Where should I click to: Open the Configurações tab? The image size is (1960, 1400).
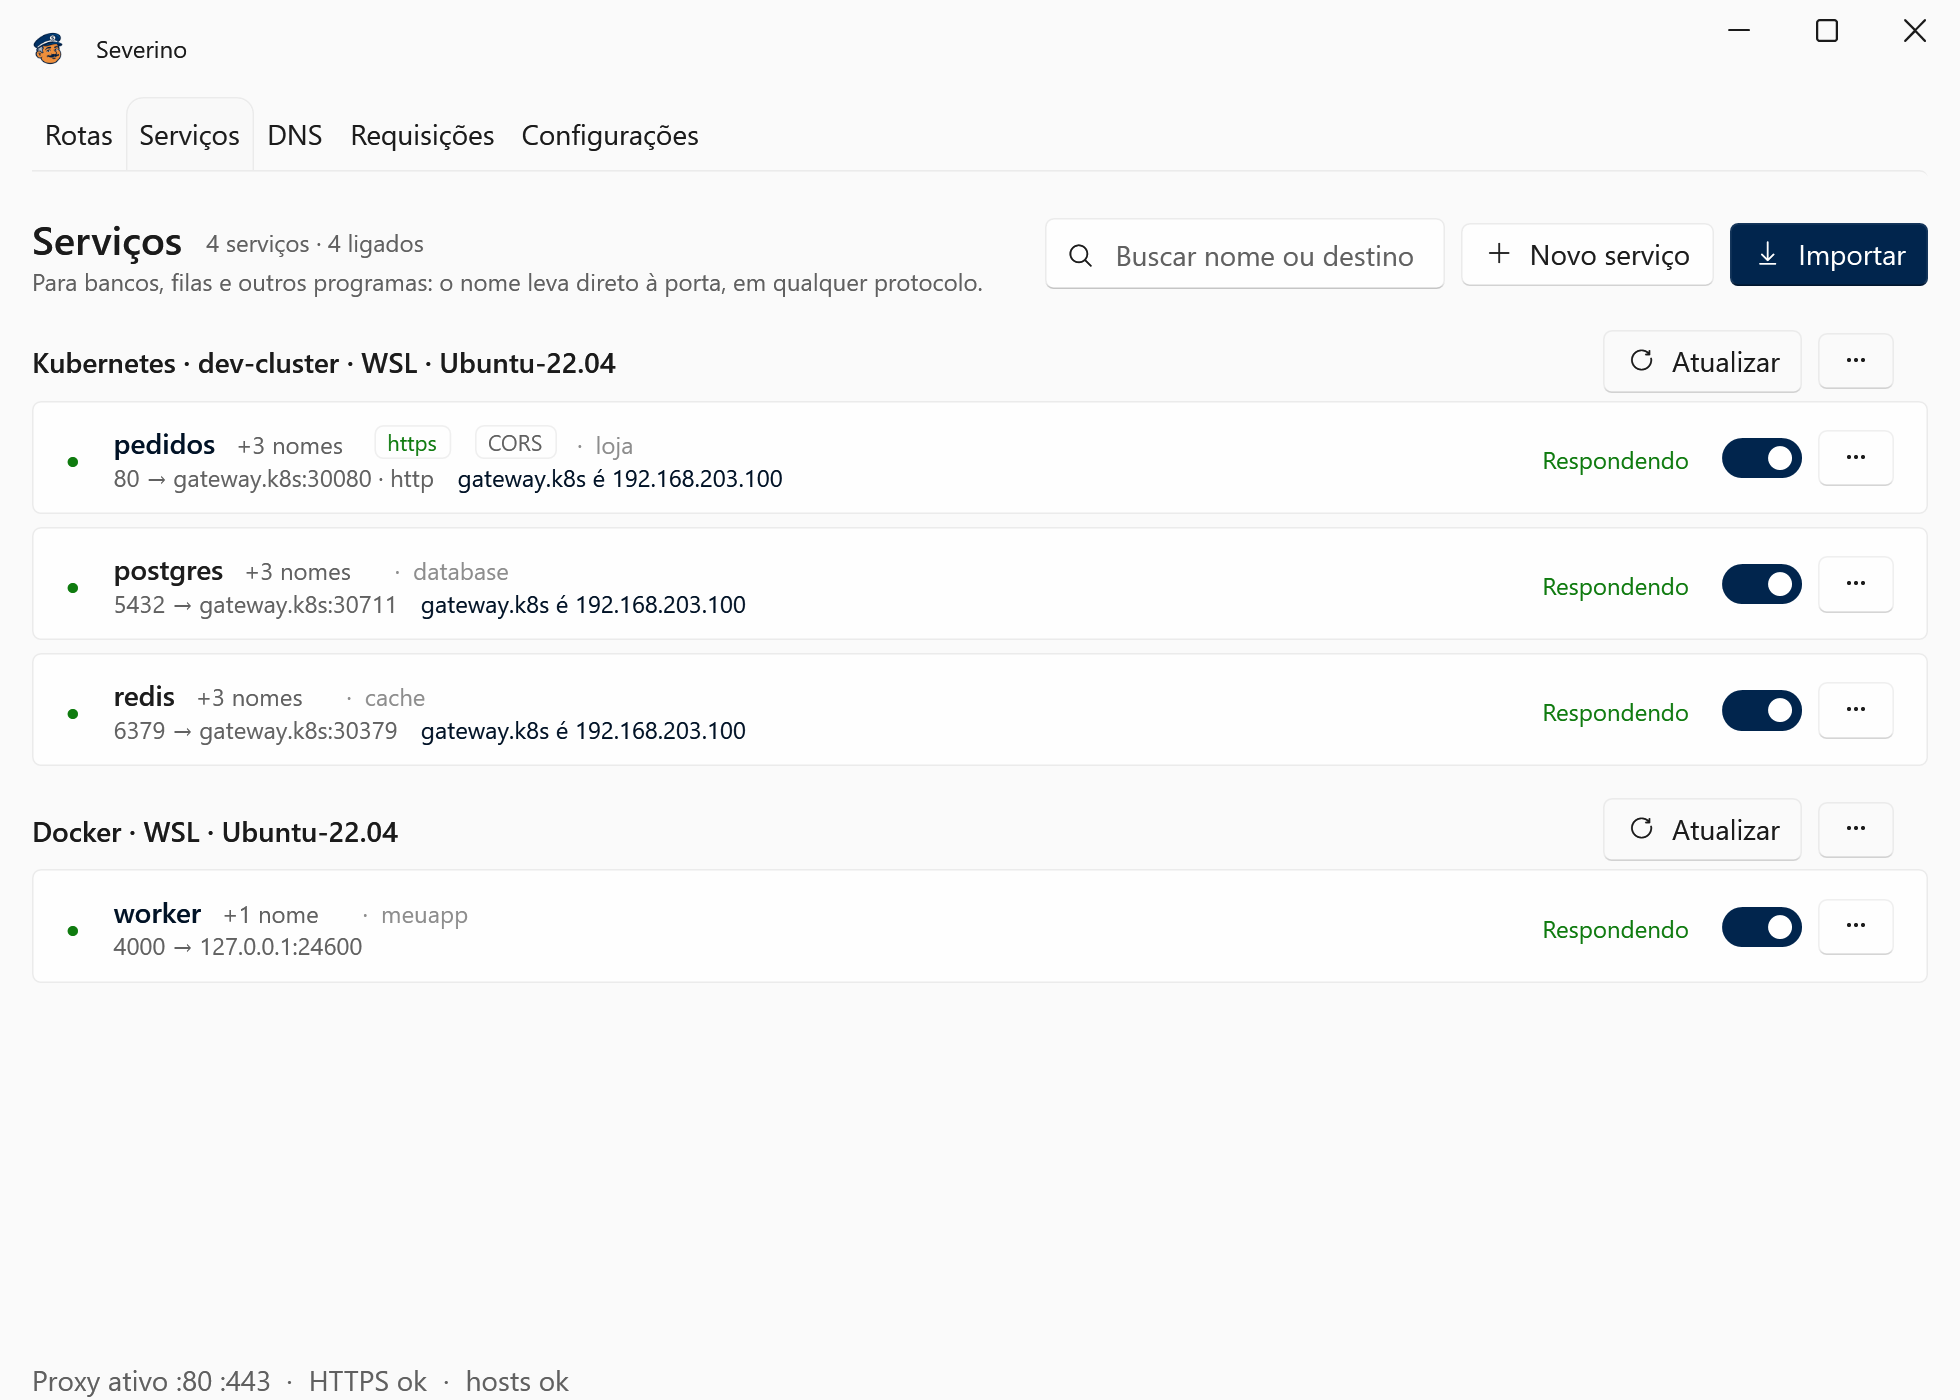click(x=610, y=135)
